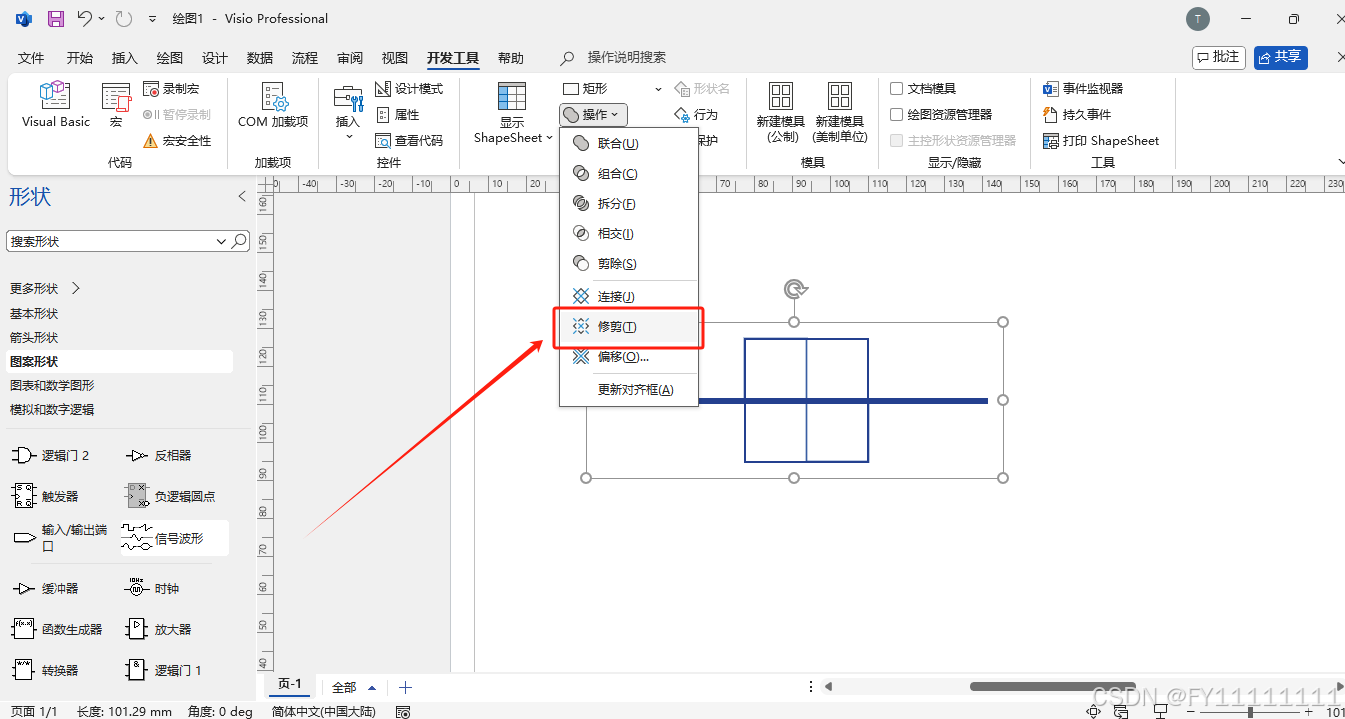Click the zoom slider handle in the status bar
The height and width of the screenshot is (719, 1345).
tap(1250, 712)
